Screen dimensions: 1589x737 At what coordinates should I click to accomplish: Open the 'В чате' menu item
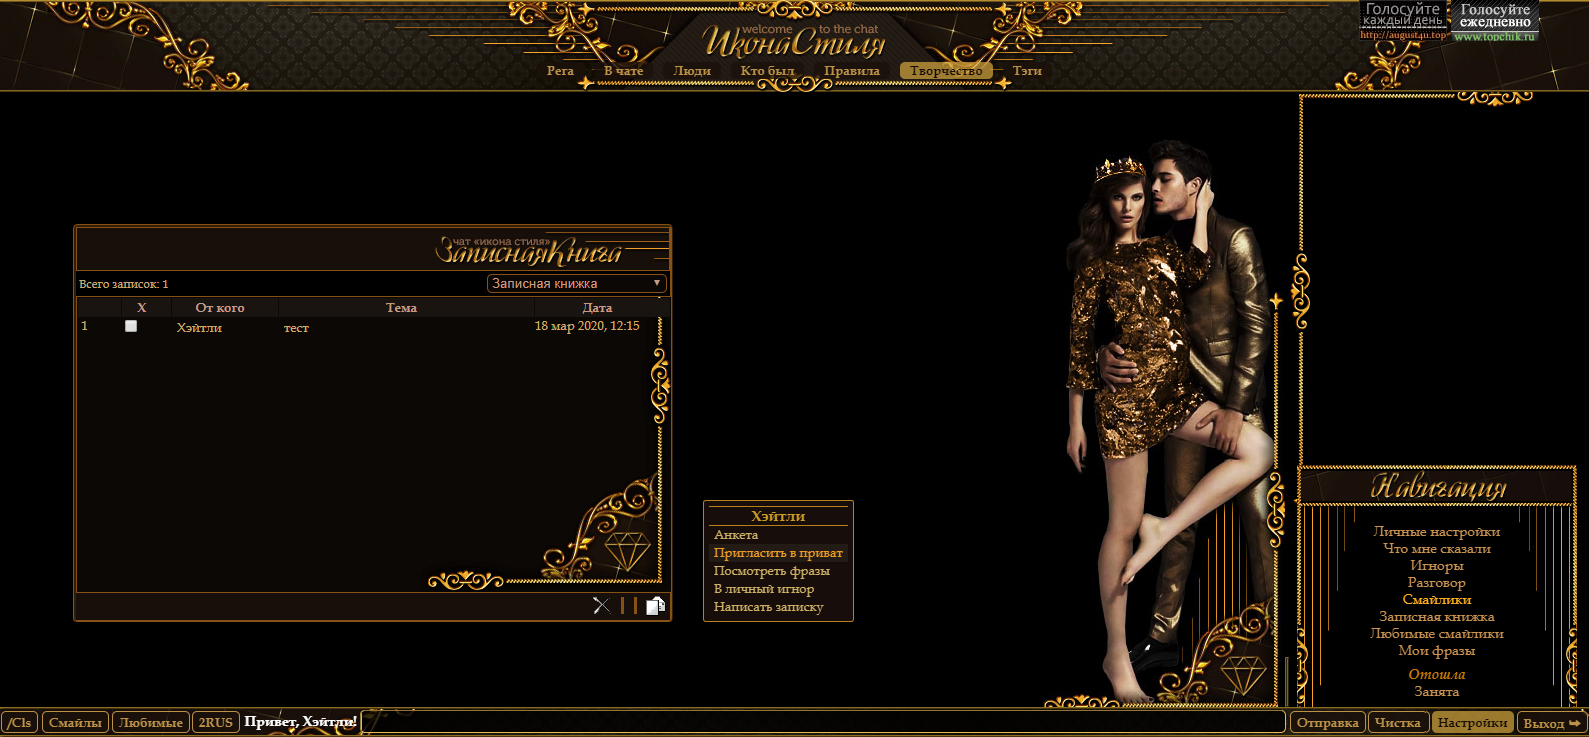624,71
